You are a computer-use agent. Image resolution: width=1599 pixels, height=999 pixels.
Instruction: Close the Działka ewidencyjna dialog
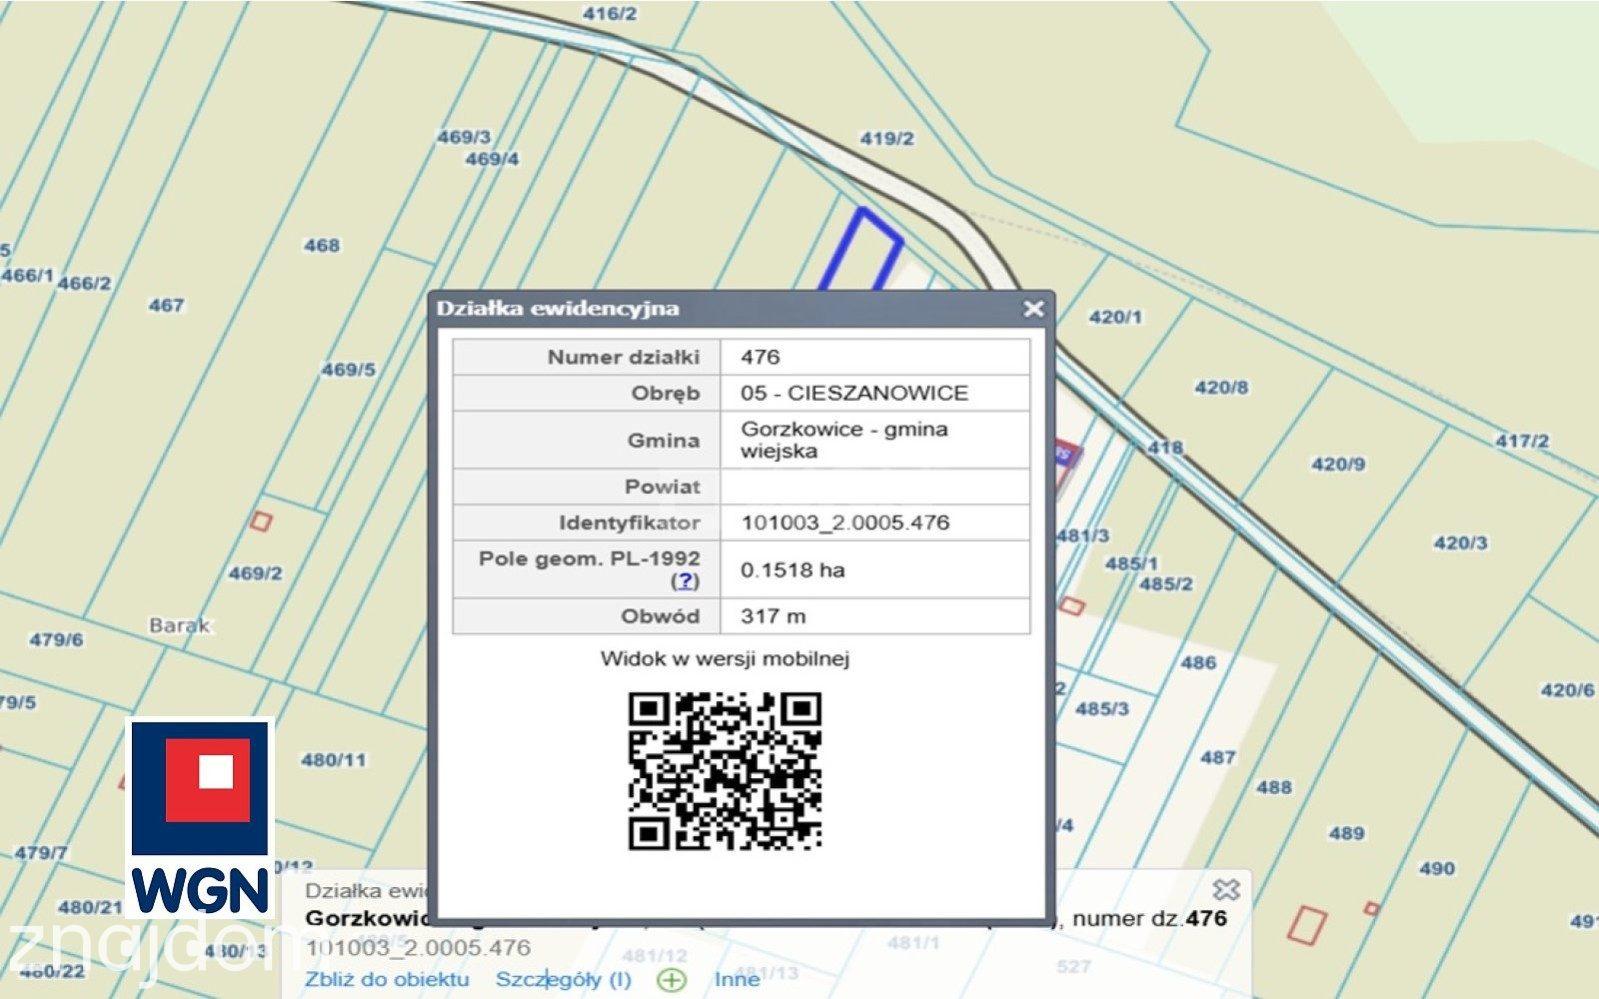tap(1033, 309)
